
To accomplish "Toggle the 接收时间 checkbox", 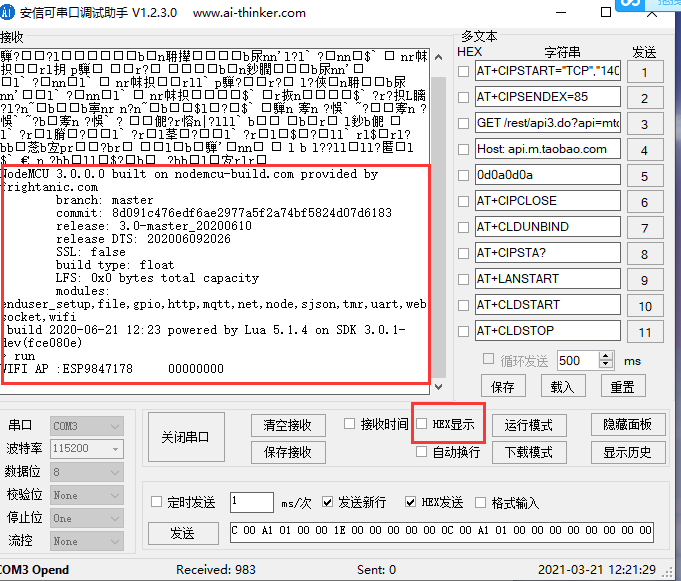I will [349, 423].
